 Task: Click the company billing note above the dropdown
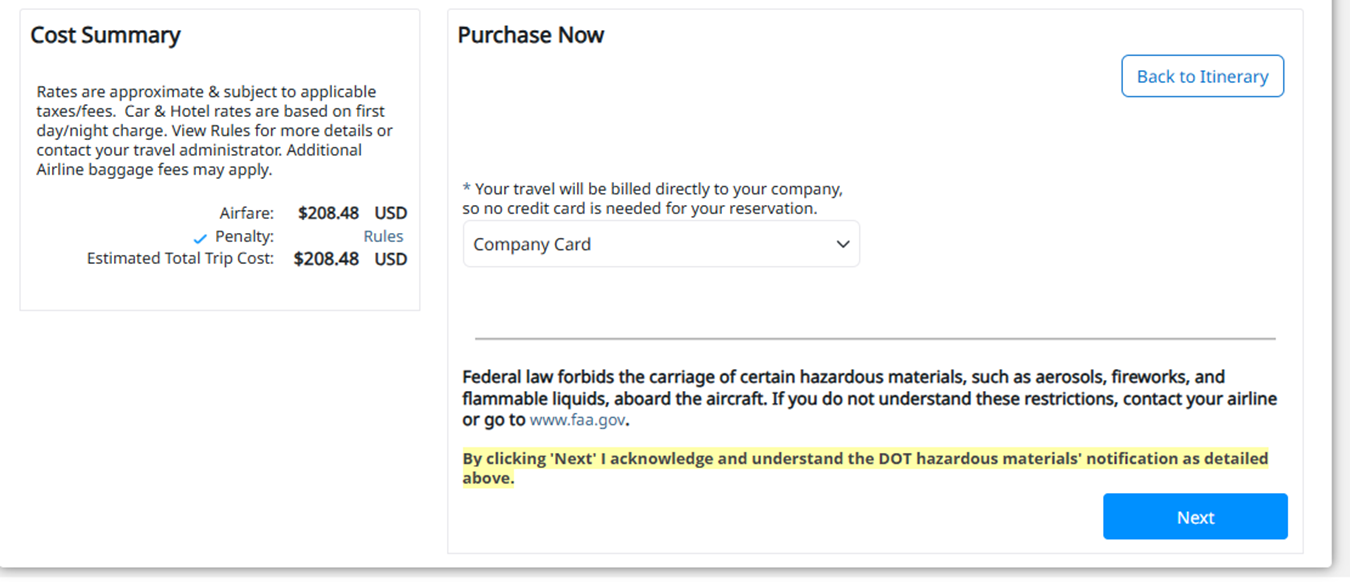coord(652,198)
